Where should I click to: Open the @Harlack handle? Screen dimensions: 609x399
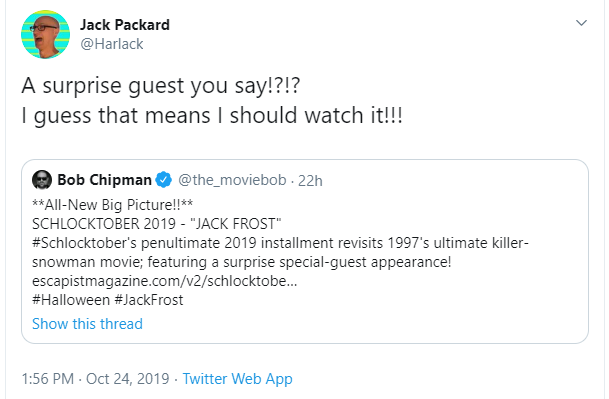coord(111,44)
